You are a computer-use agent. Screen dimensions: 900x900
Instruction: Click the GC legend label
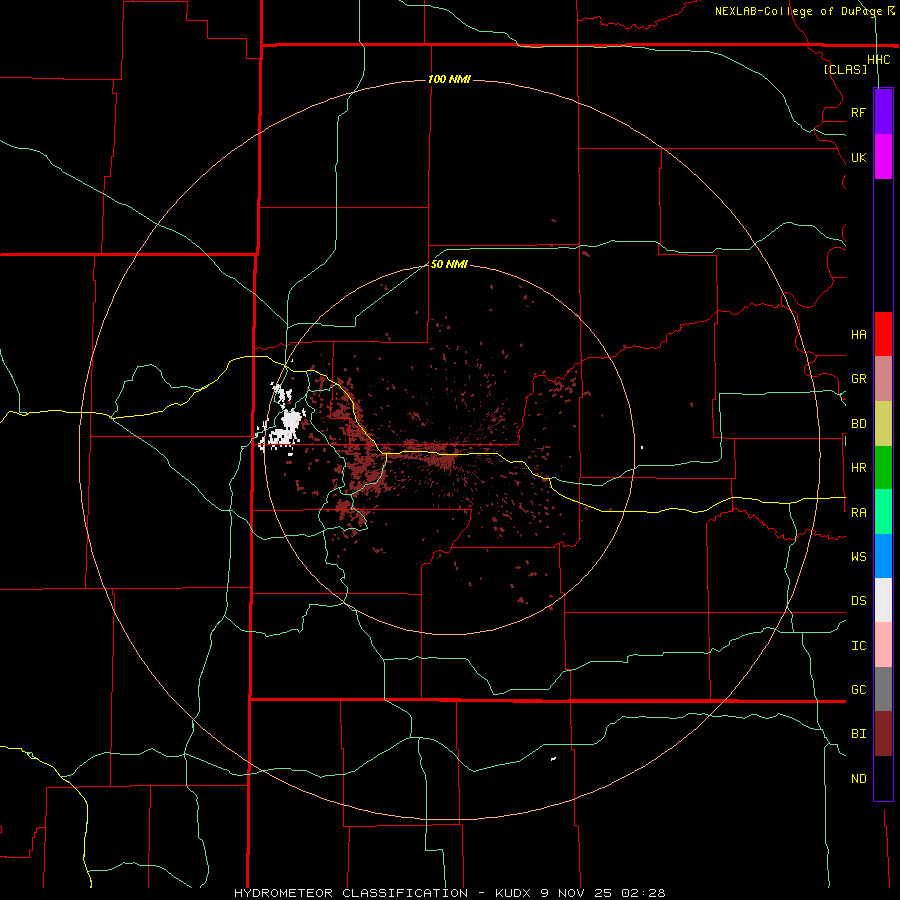(x=859, y=690)
